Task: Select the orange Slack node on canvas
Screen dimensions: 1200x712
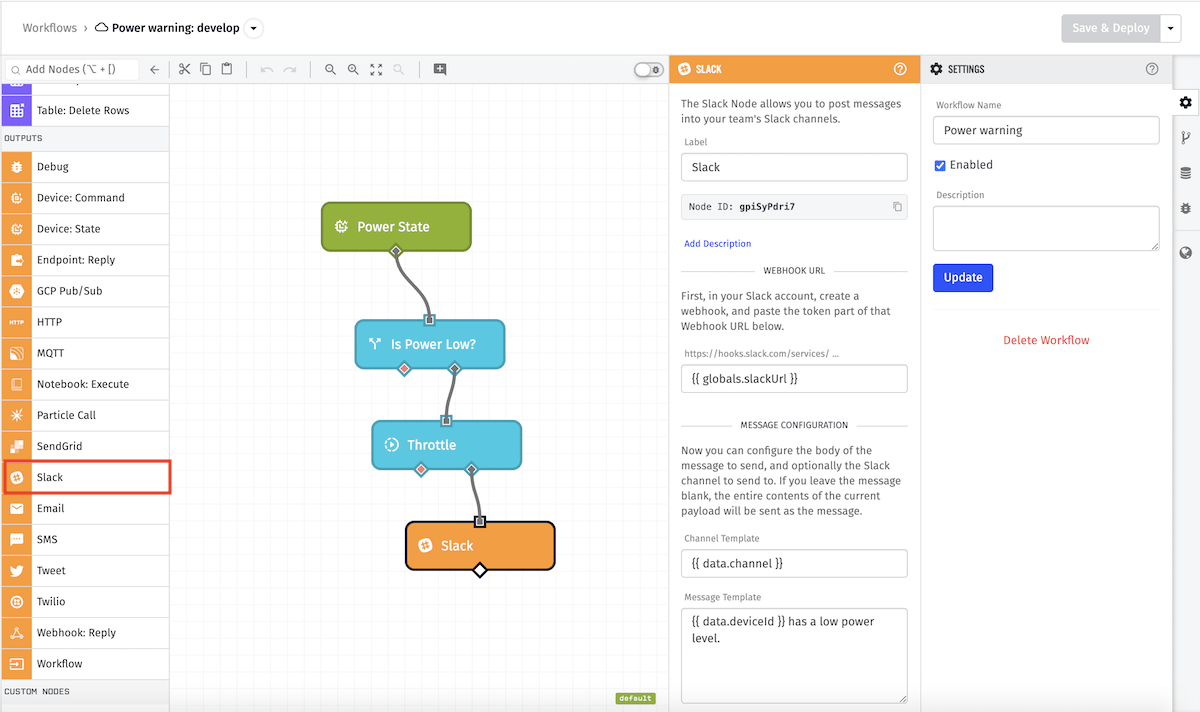Action: (x=480, y=545)
